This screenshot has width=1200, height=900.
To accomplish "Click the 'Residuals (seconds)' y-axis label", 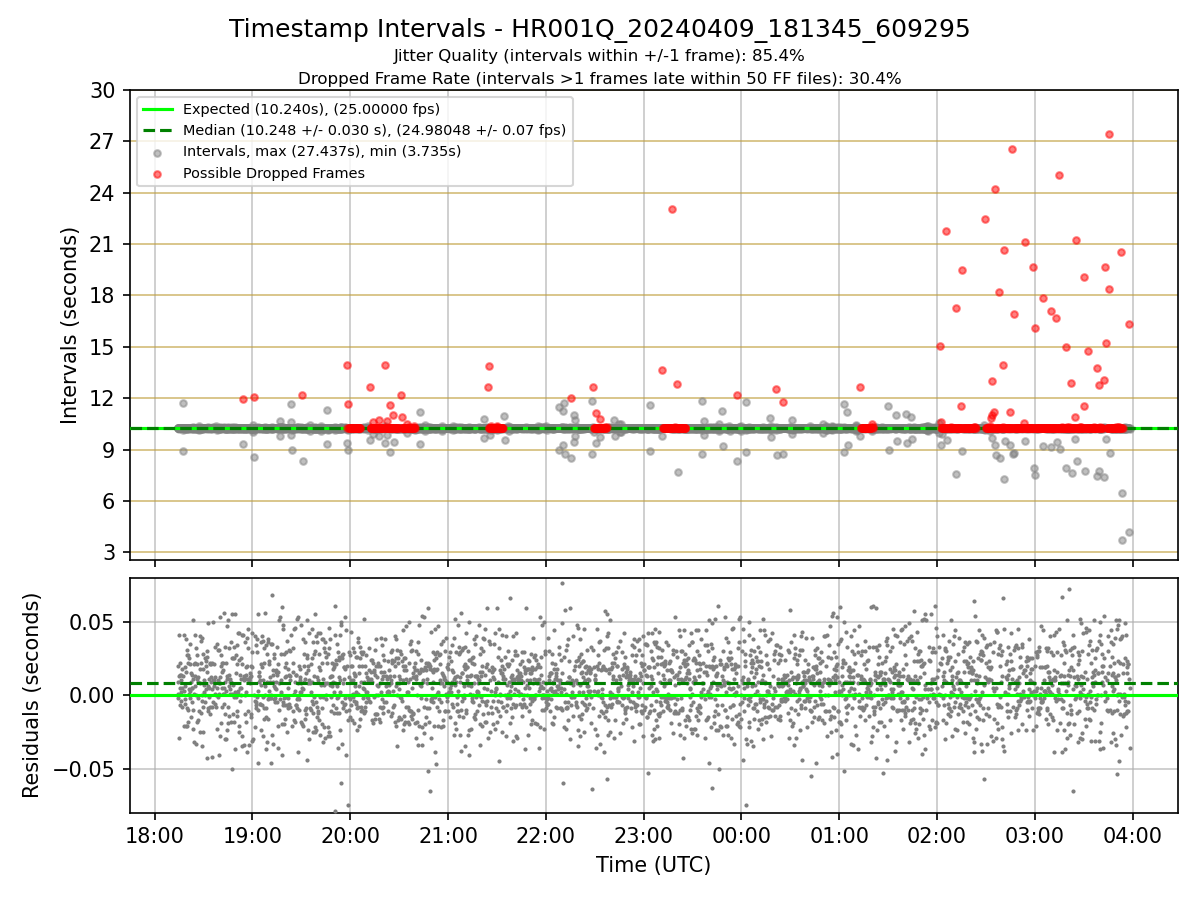I will 32,695.
